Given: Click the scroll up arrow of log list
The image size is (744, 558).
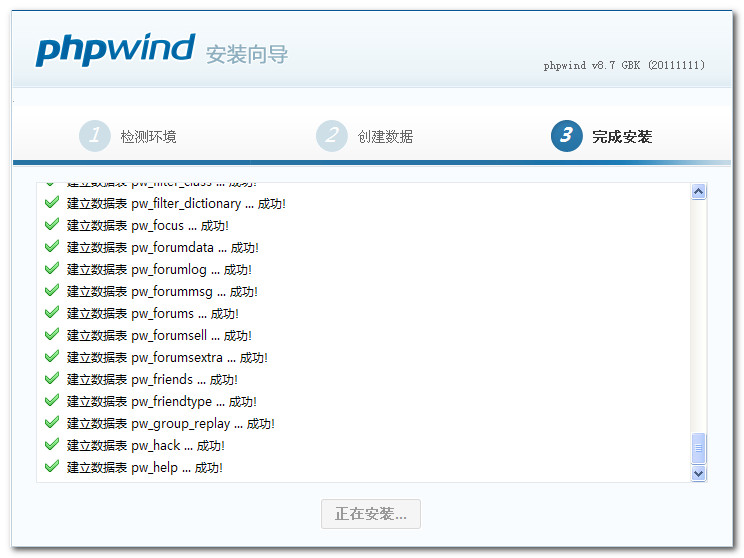Looking at the screenshot, I should click(698, 192).
